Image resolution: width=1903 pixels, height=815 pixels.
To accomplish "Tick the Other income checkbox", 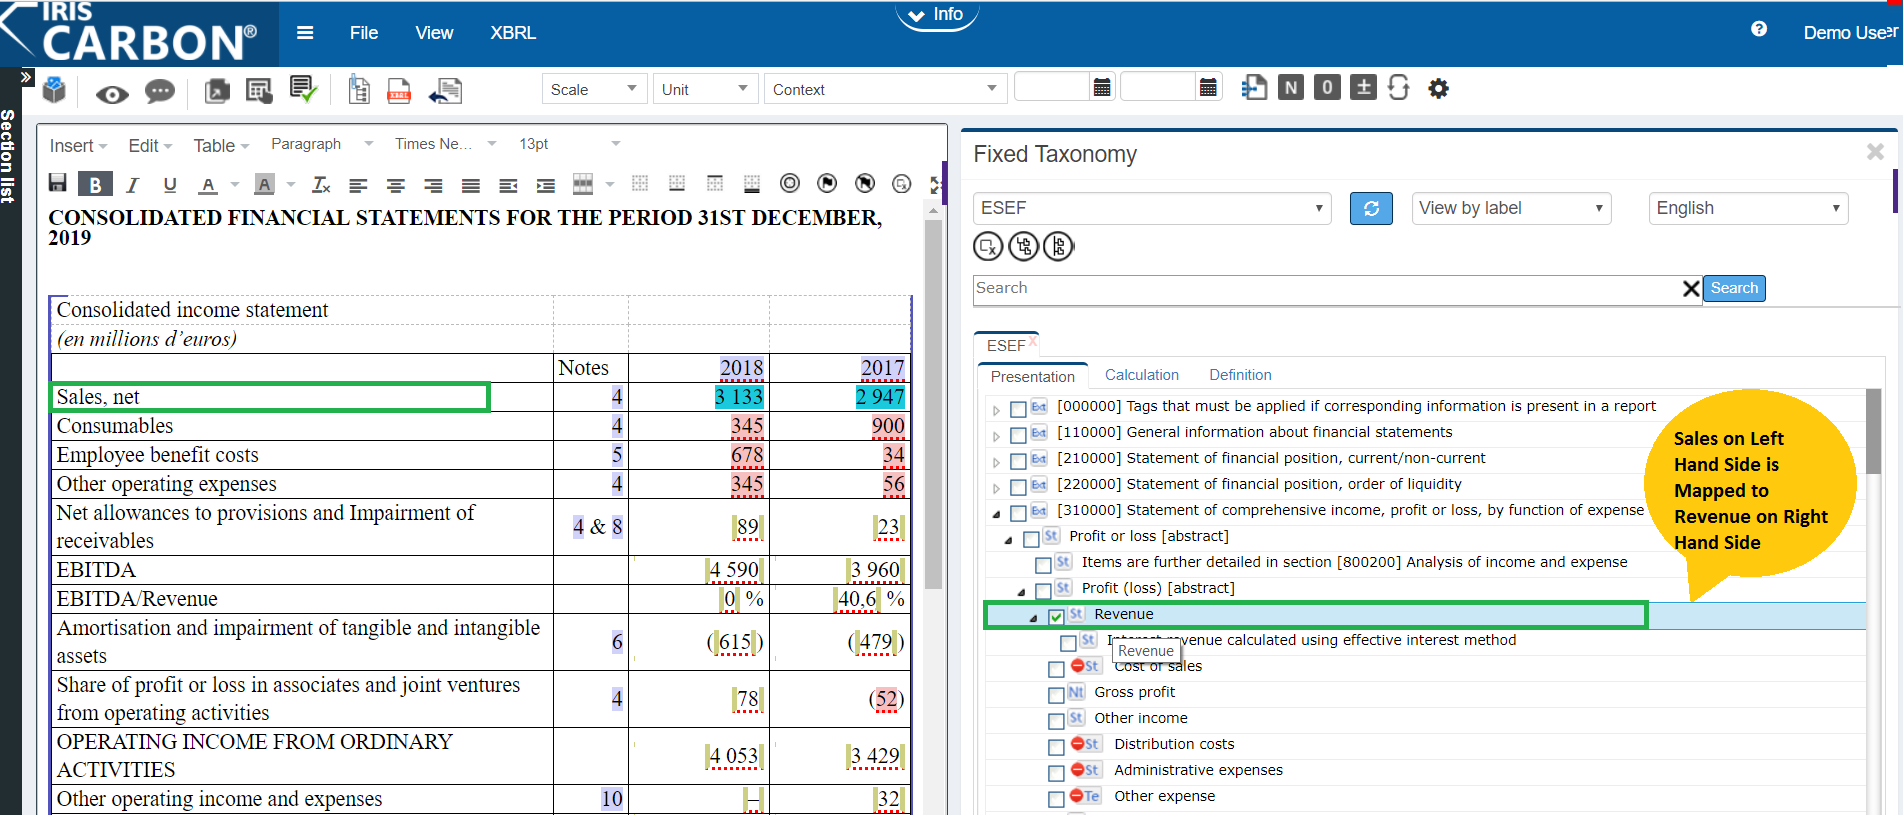I will pyautogui.click(x=1056, y=721).
